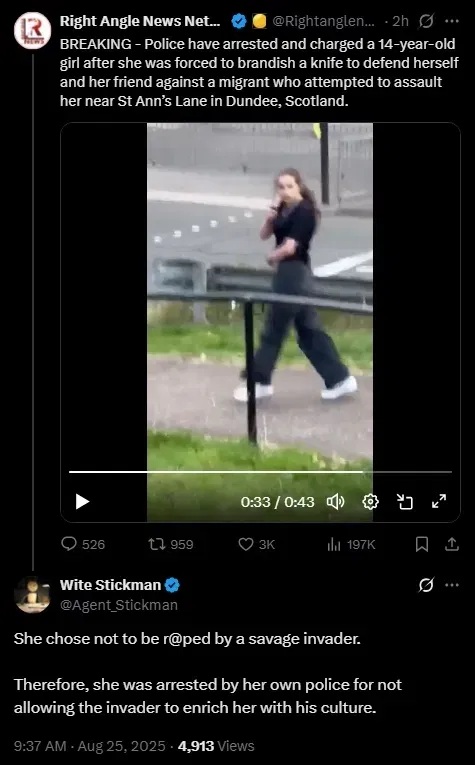Screen dimensions: 475x765
Task: Share the Right Angle News post
Action: (452, 544)
